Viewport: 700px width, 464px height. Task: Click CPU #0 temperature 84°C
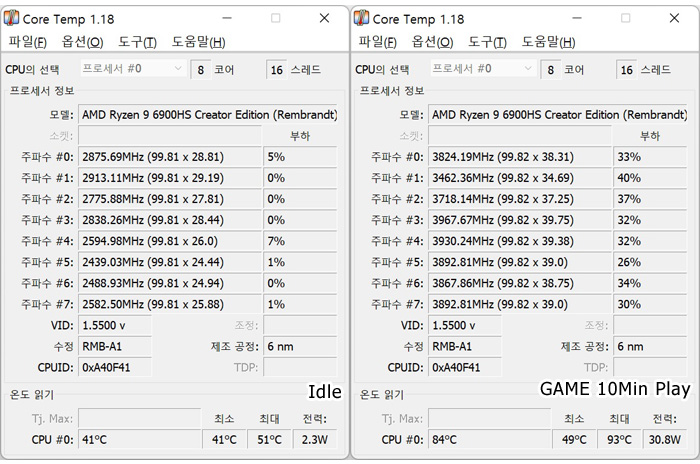tap(490, 439)
